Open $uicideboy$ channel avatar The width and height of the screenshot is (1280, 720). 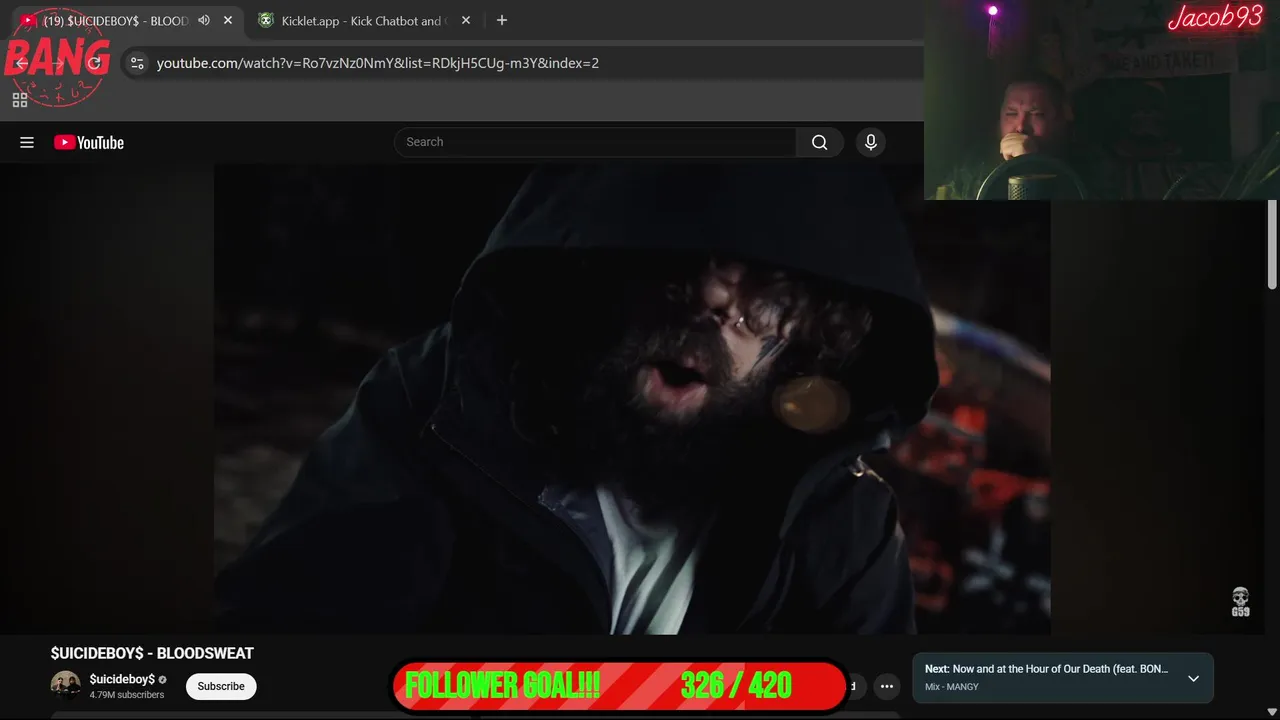coord(66,686)
